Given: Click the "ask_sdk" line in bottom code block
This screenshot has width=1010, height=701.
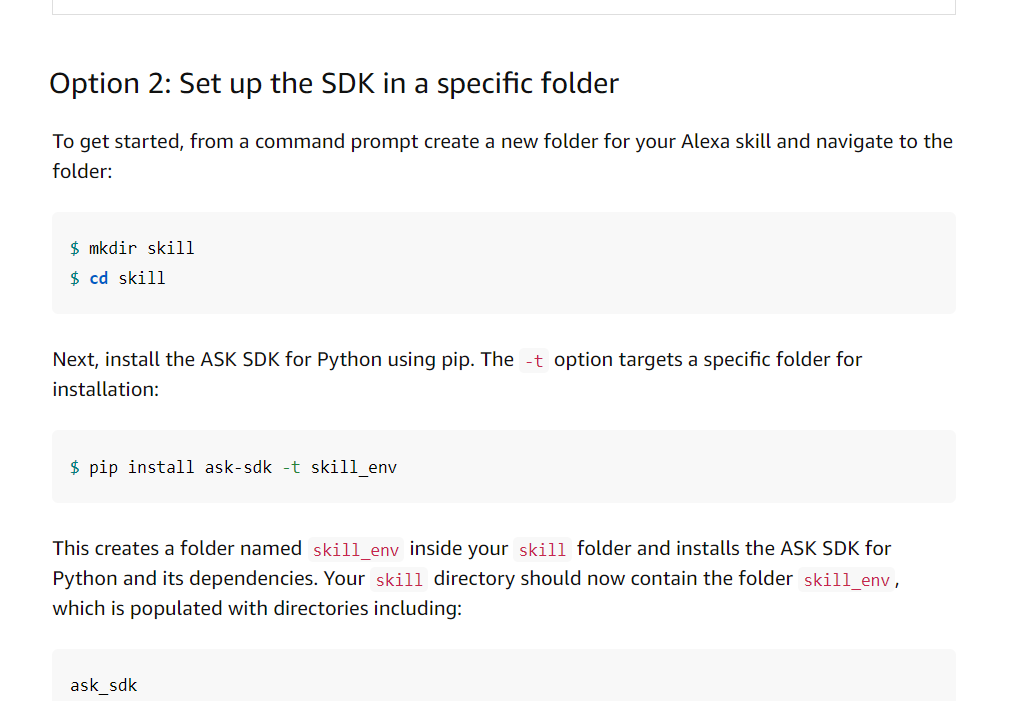Looking at the screenshot, I should point(104,685).
